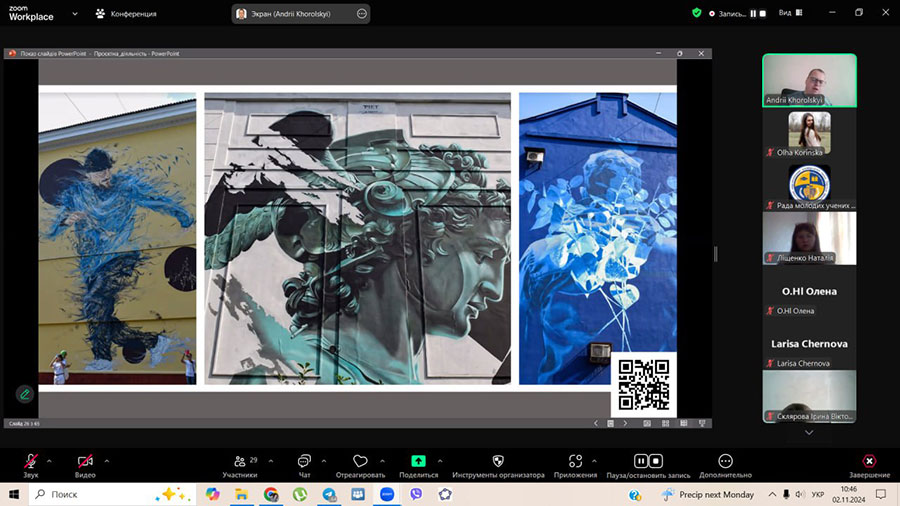
Task: Switch to reading view icon in PowerPoint
Action: coord(684,423)
